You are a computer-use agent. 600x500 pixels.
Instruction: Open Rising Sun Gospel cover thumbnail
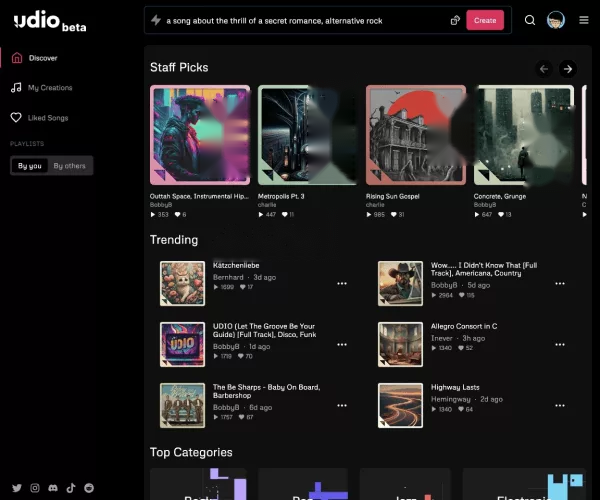416,135
